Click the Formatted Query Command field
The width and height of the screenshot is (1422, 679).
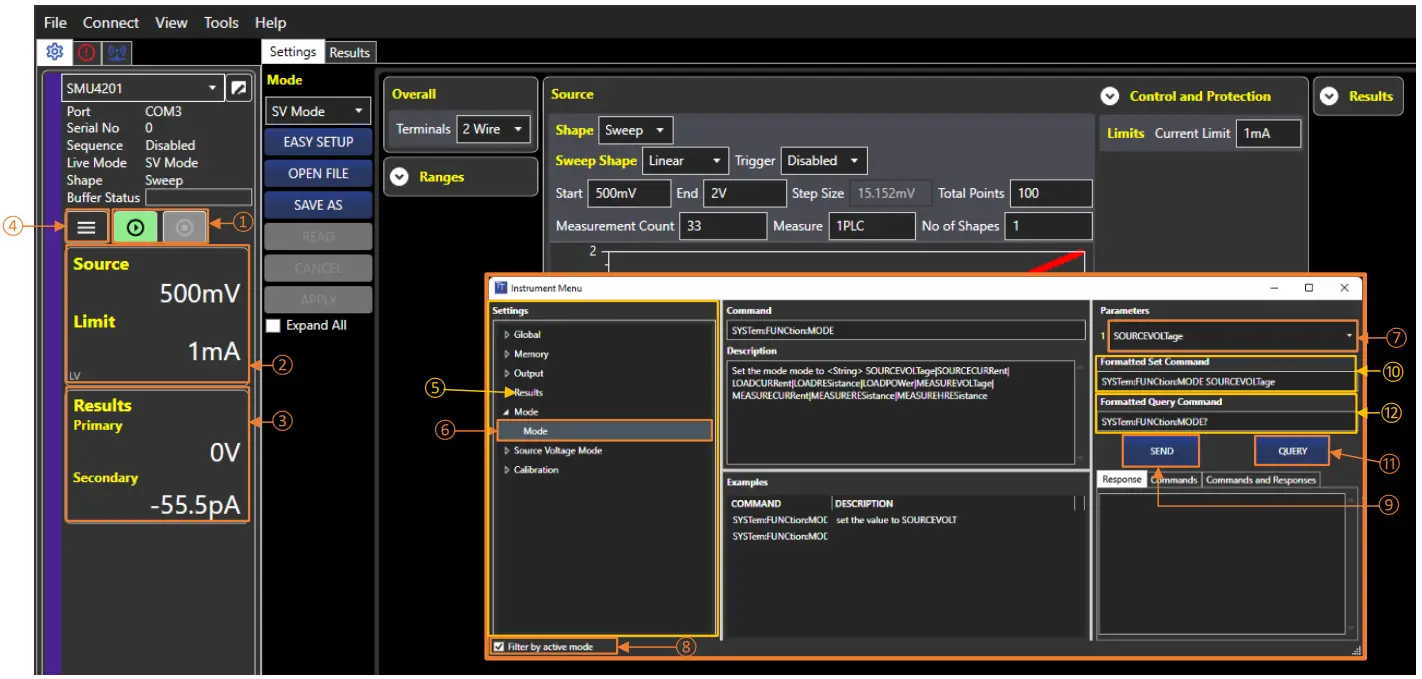coord(1228,422)
